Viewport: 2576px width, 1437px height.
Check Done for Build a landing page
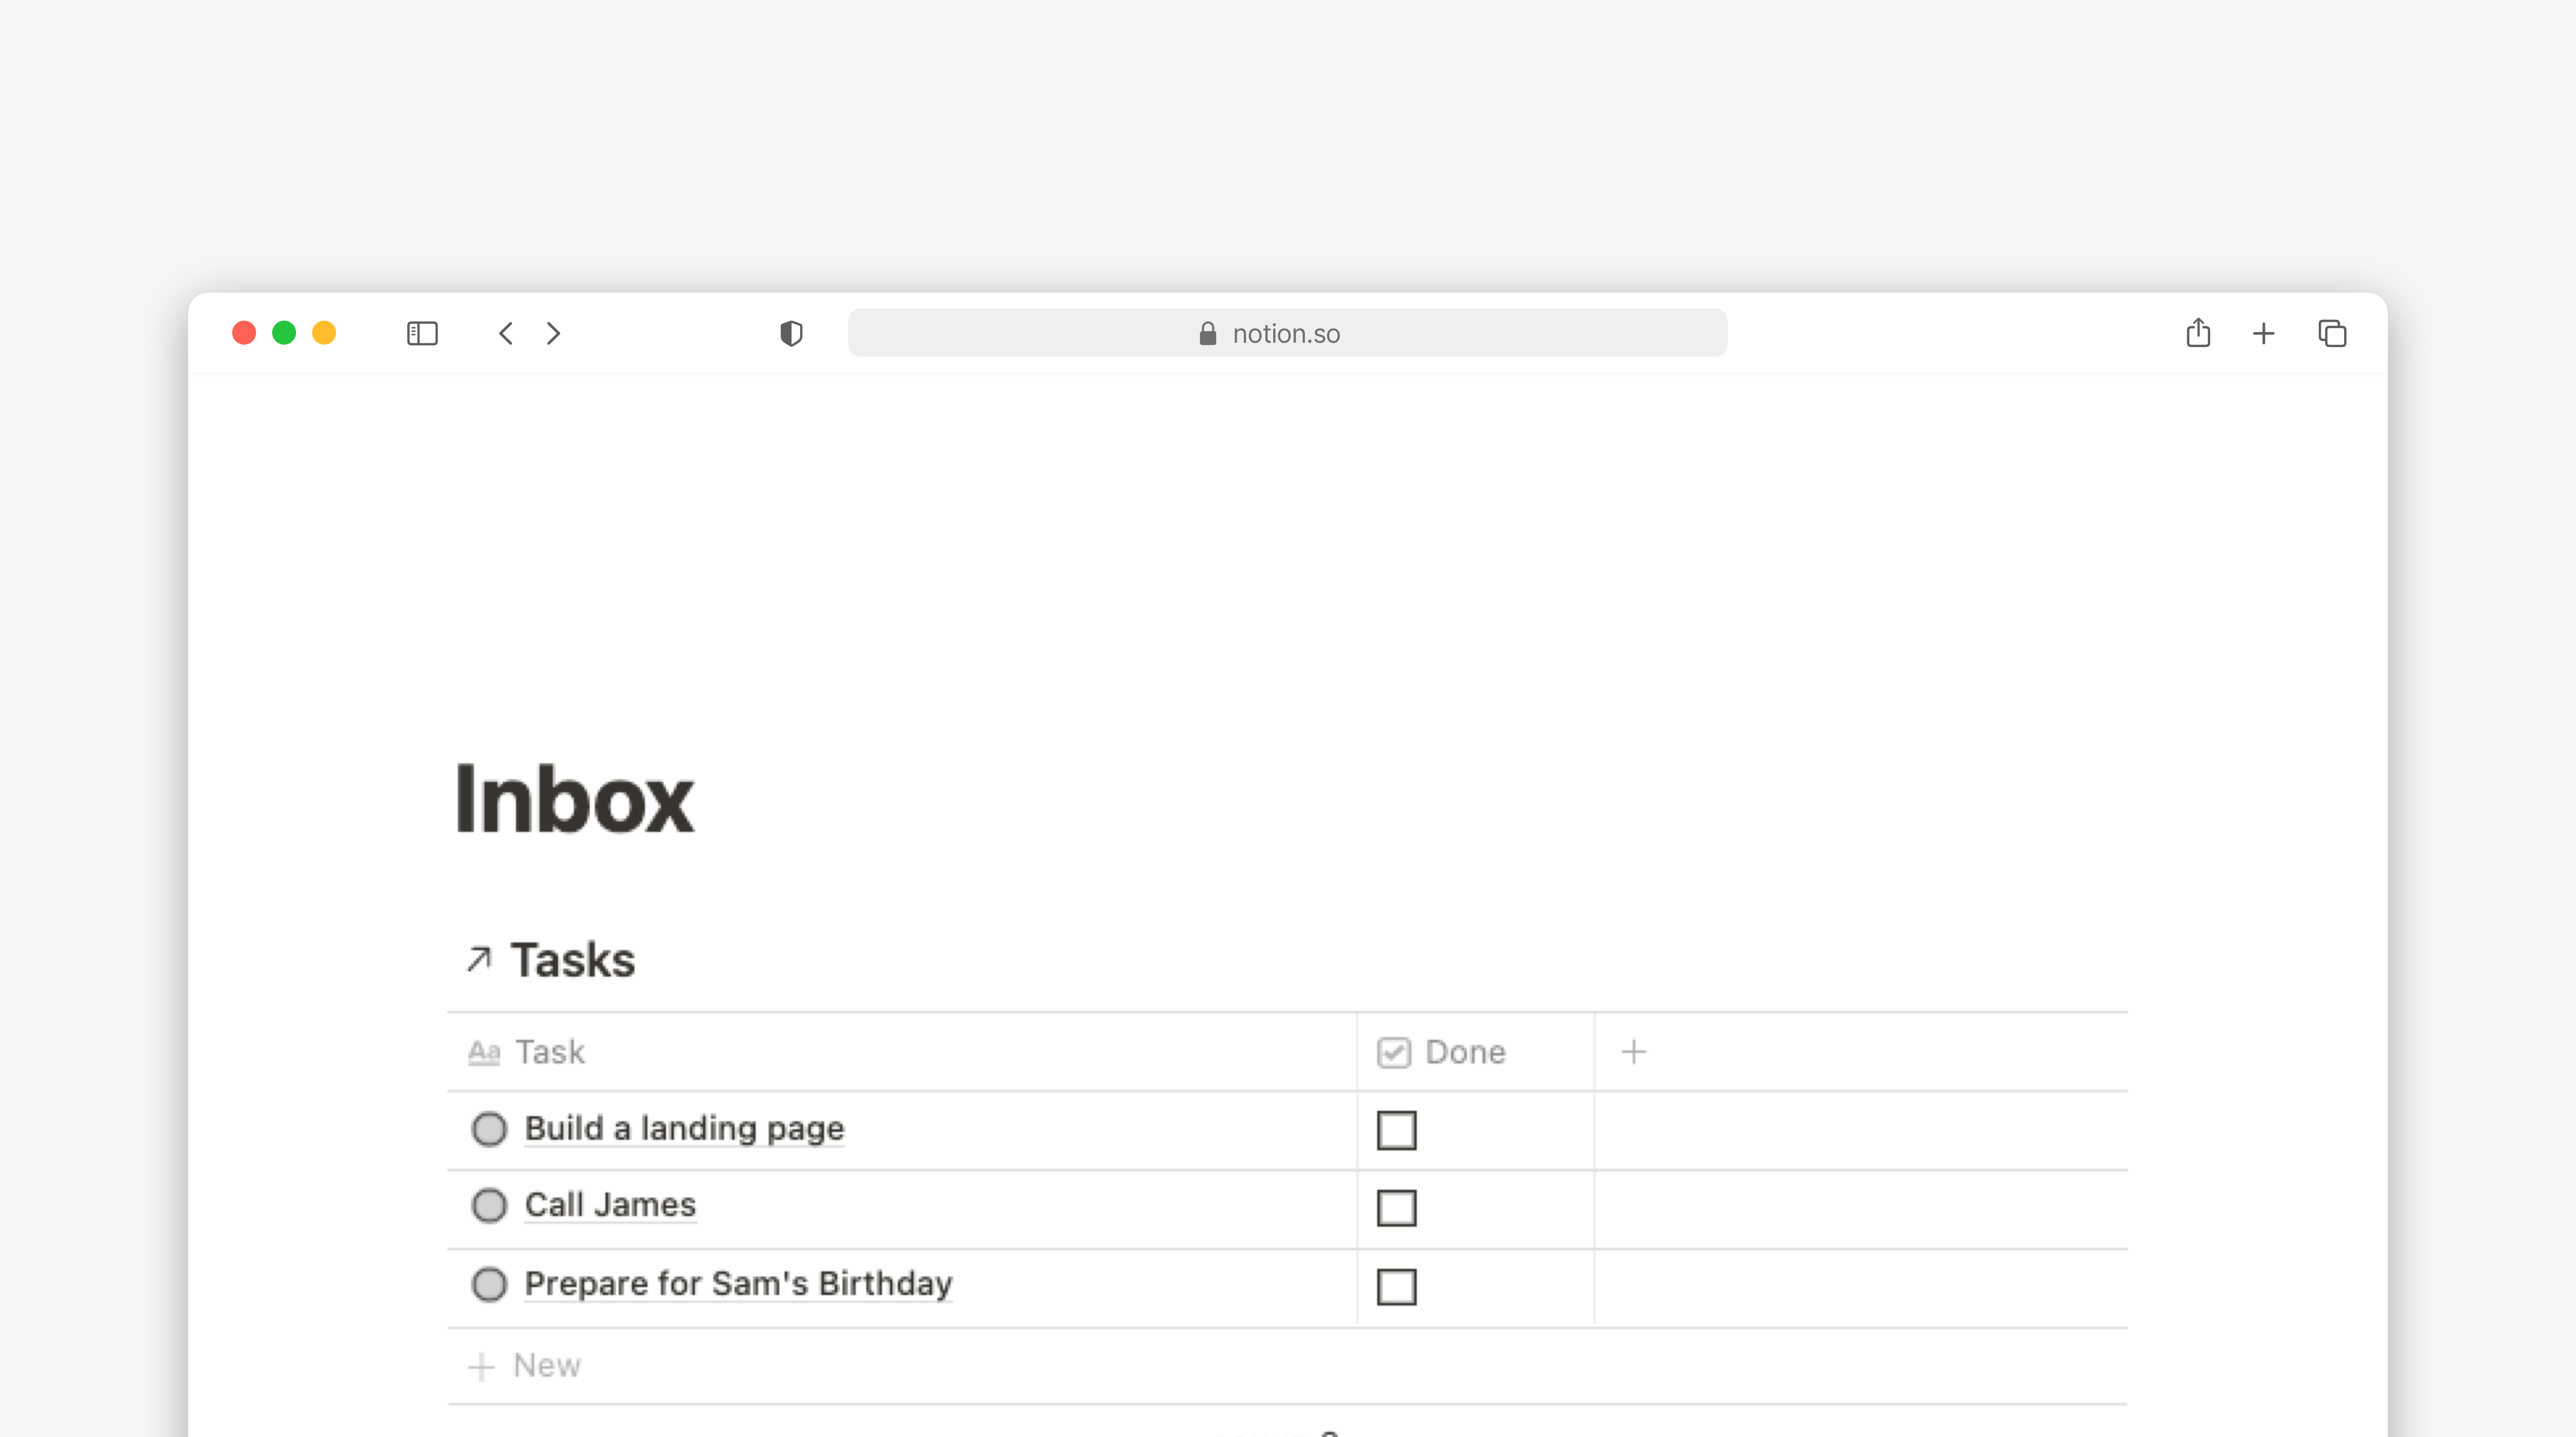pos(1396,1130)
